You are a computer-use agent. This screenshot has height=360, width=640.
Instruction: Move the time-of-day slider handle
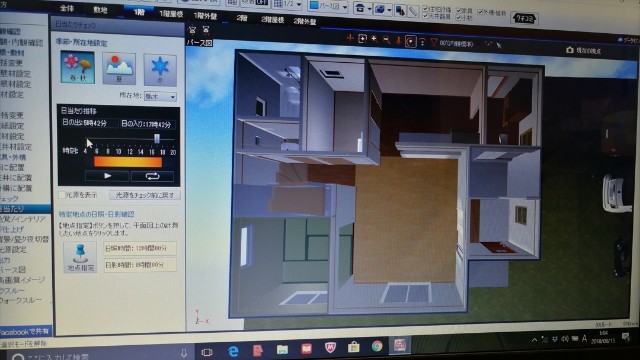(x=157, y=139)
